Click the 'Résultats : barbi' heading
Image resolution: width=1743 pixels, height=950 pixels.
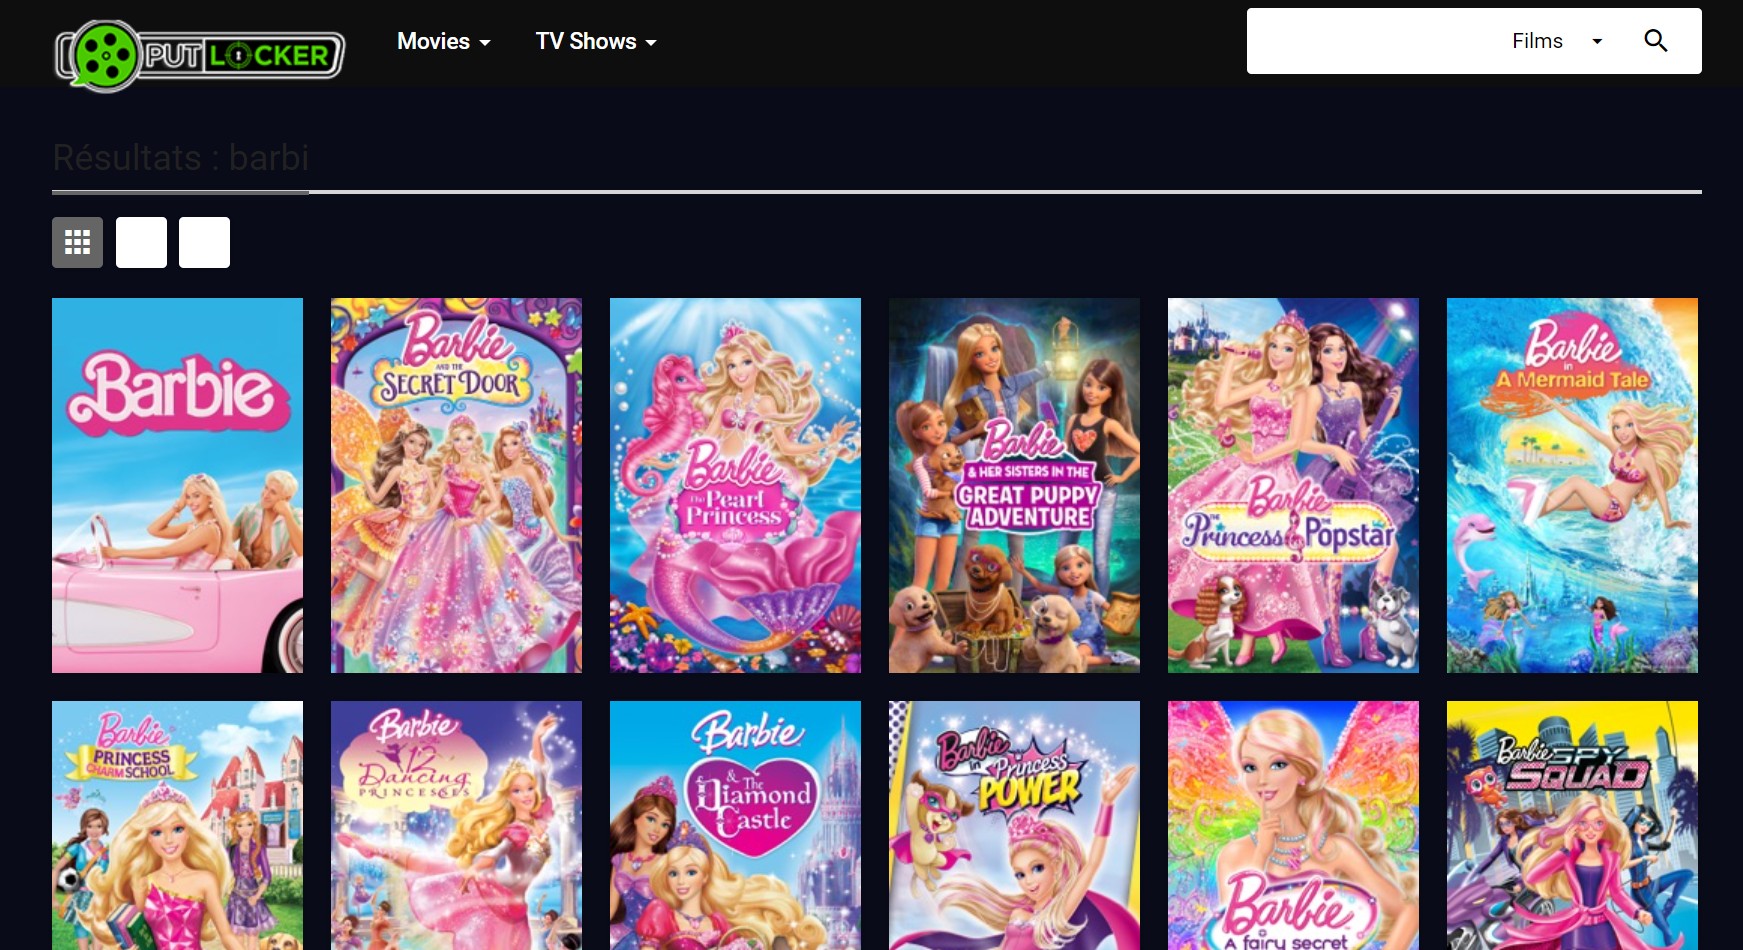click(181, 158)
